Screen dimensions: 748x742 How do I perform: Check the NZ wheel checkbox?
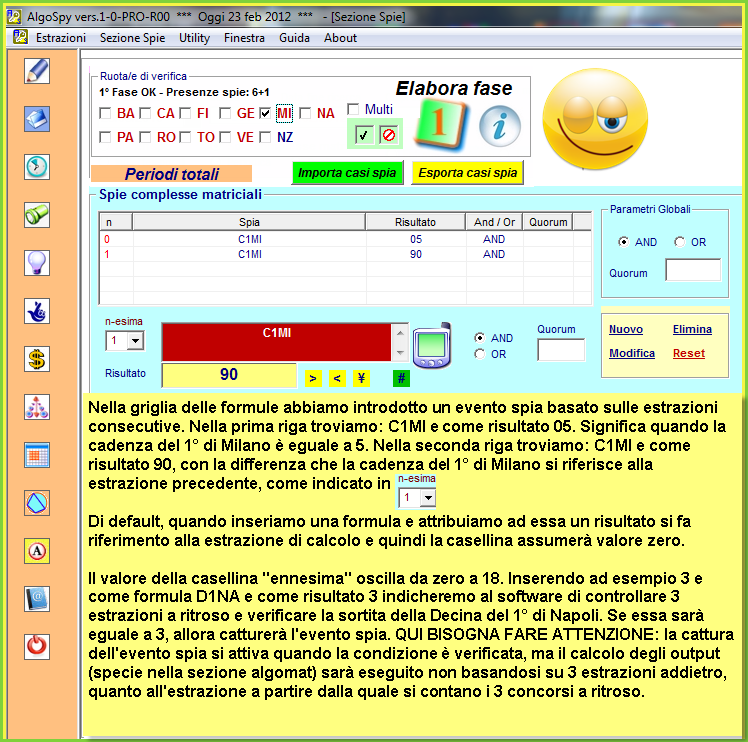[265, 137]
